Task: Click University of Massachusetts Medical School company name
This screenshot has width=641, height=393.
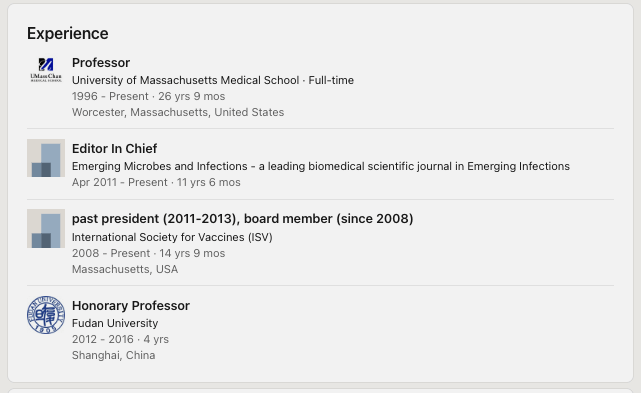Action: point(186,80)
